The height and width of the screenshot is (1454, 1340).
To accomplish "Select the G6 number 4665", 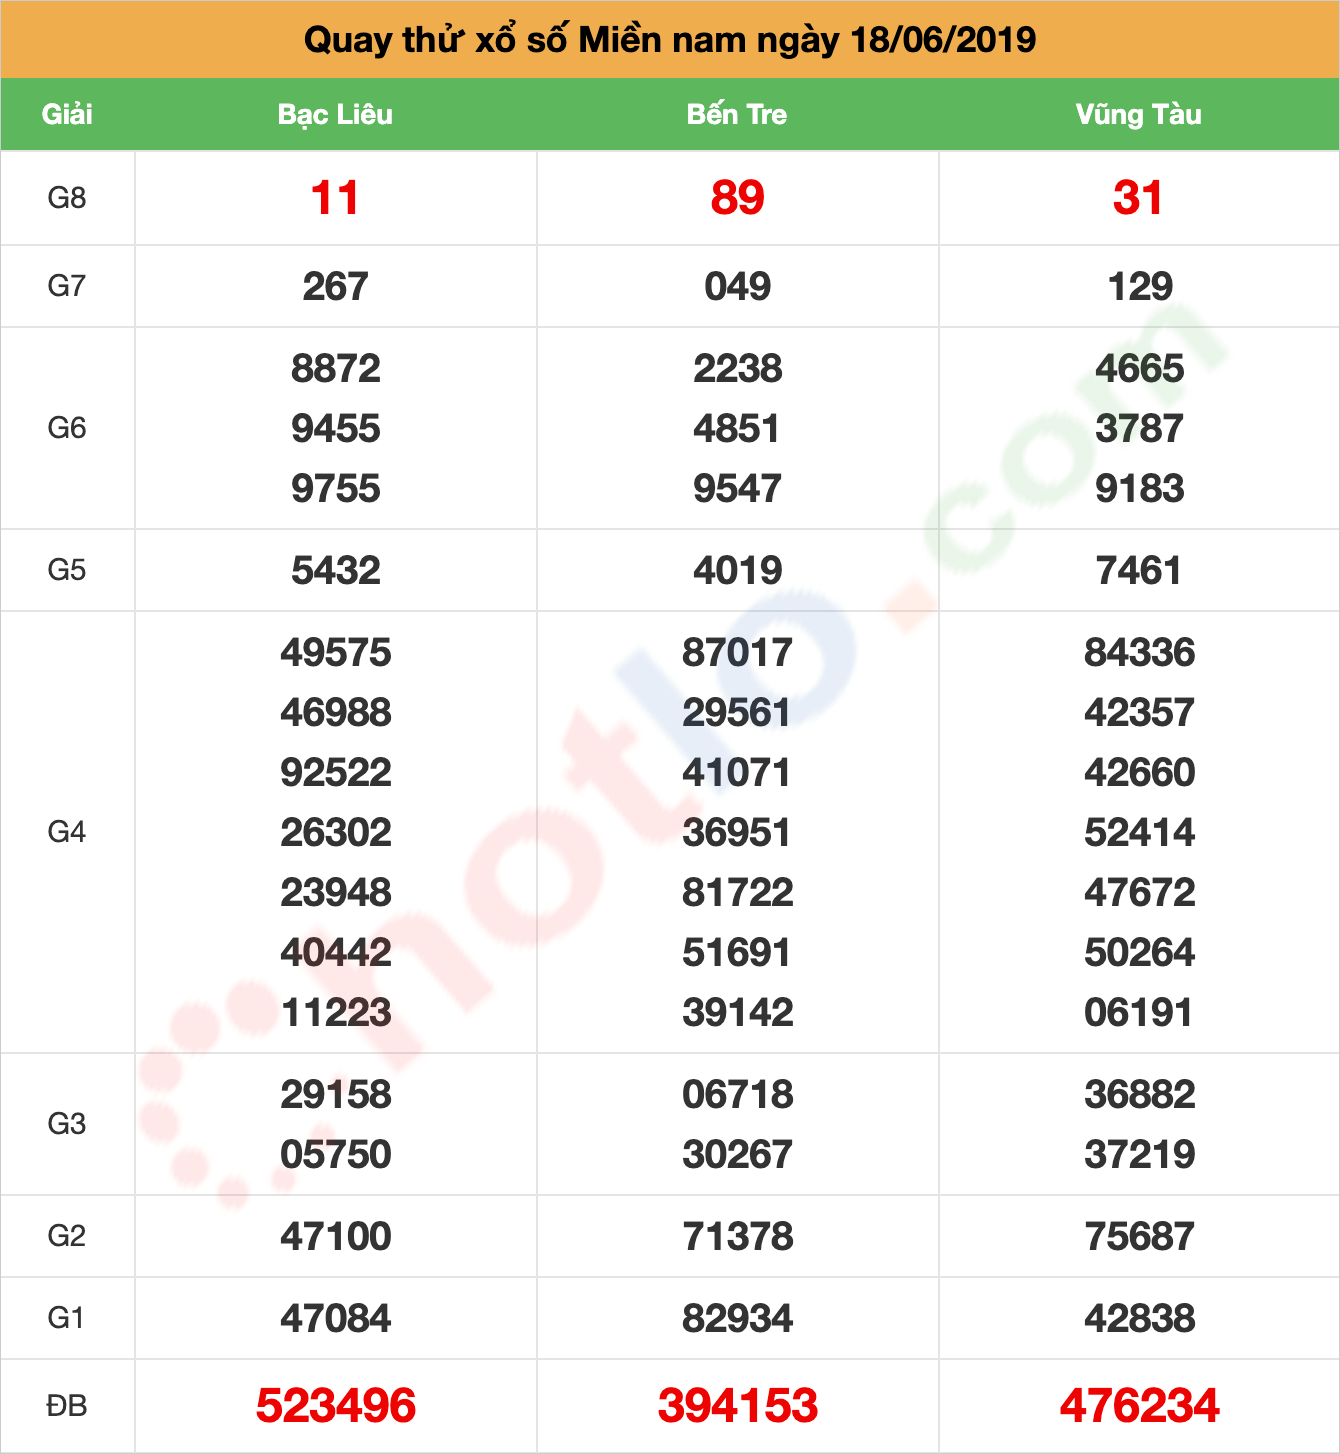I will point(1139,369).
